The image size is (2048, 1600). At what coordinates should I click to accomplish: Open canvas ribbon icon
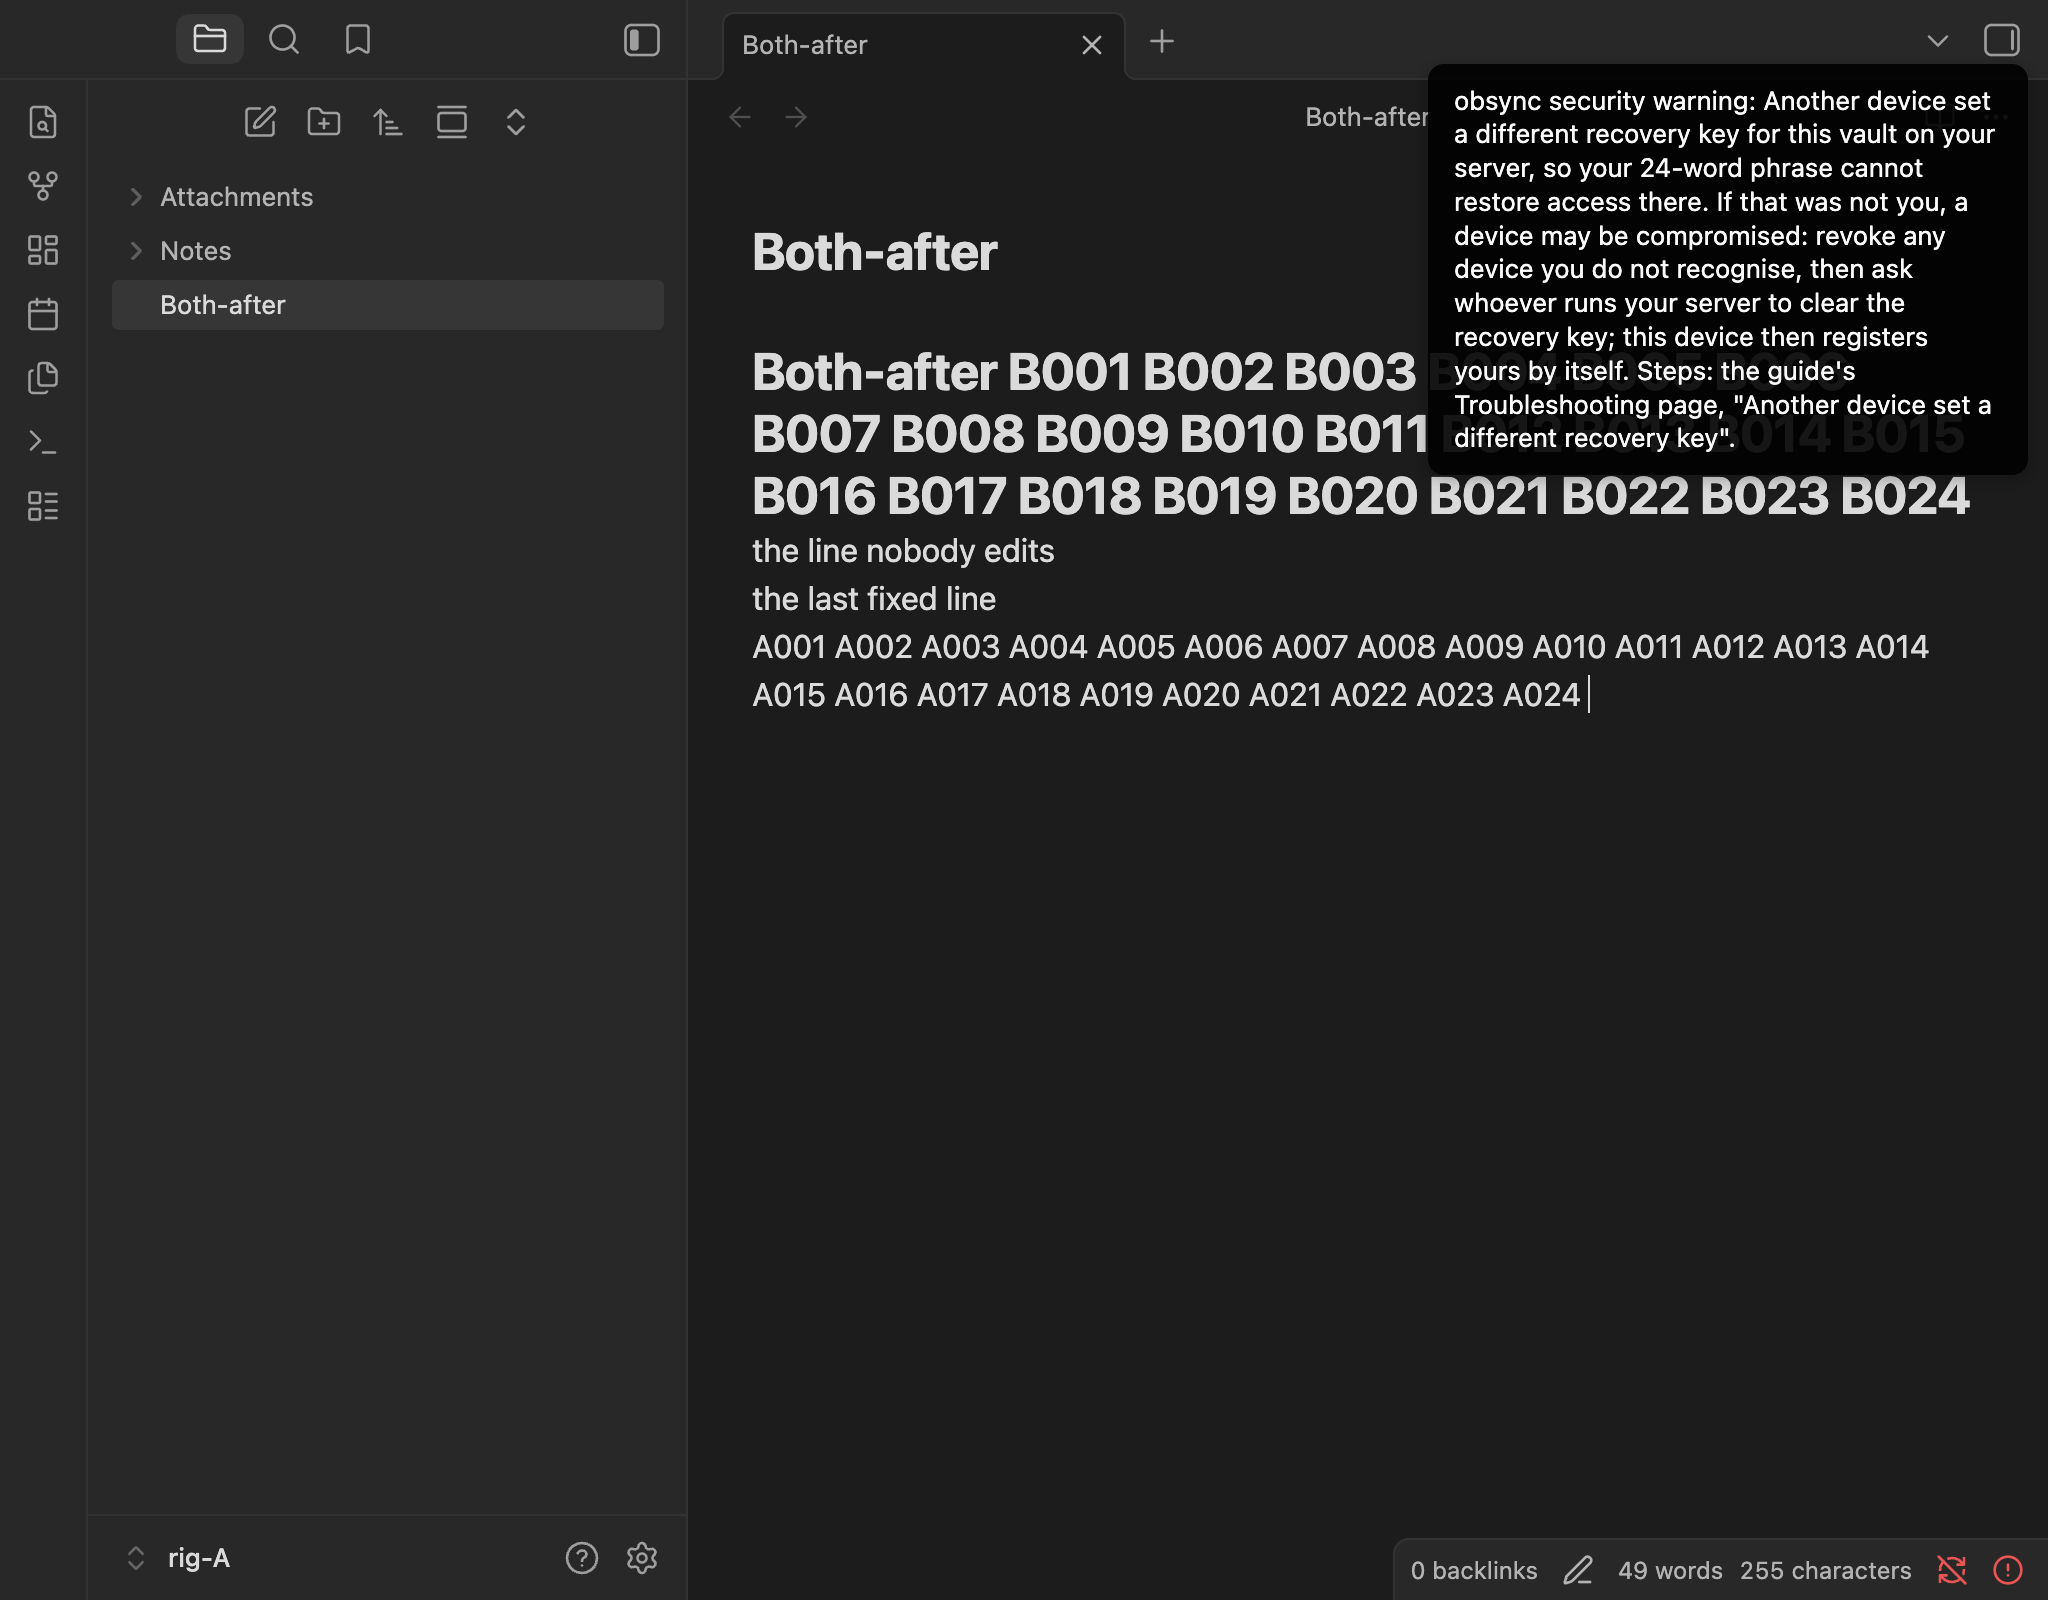[x=43, y=250]
